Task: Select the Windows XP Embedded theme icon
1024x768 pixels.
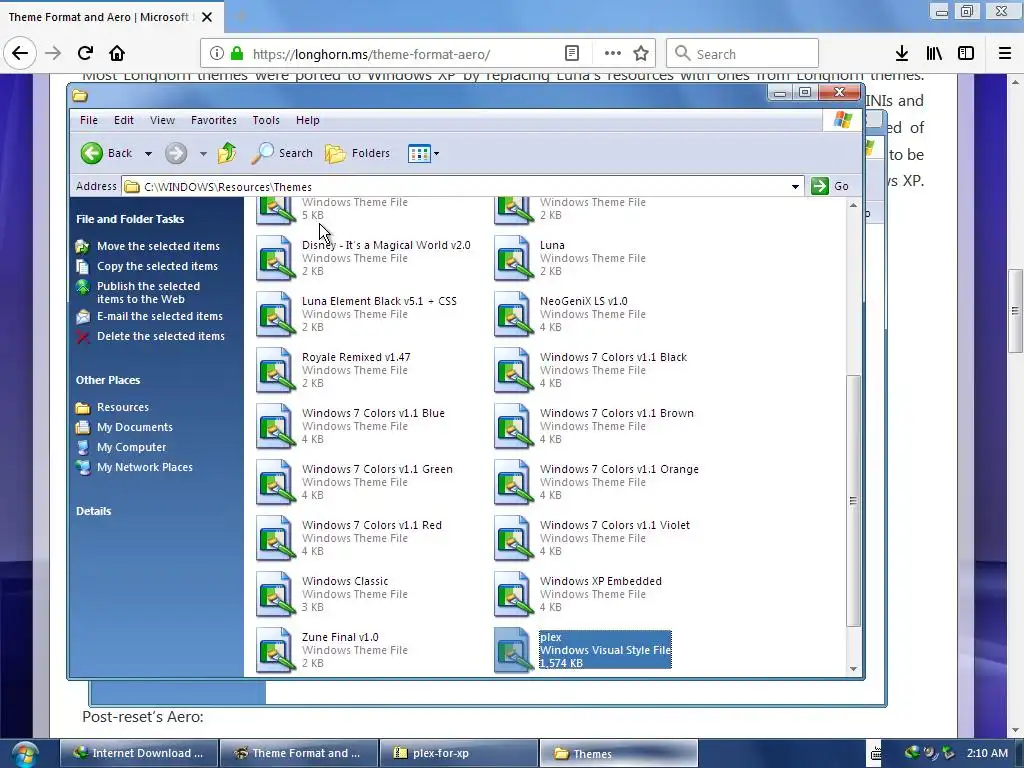Action: (x=513, y=596)
